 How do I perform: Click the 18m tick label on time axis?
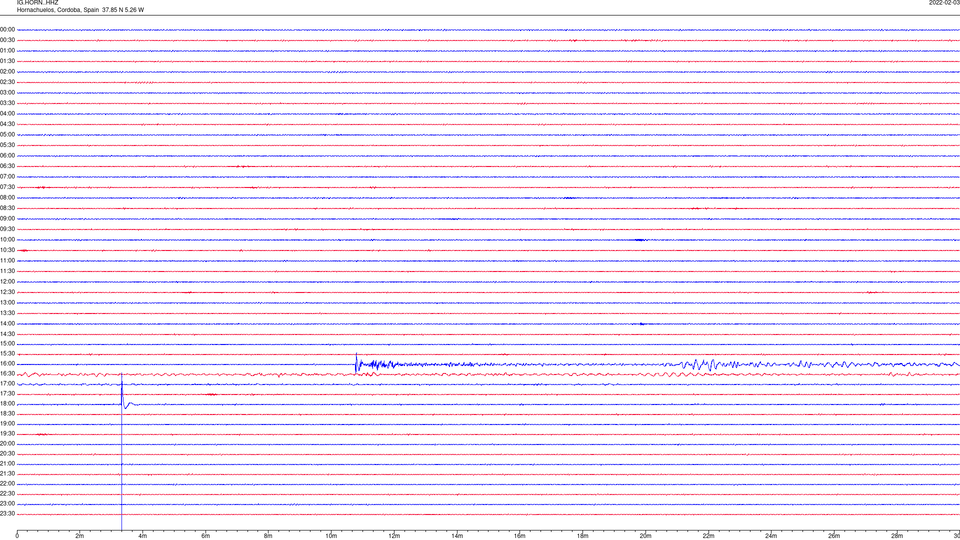[x=583, y=536]
